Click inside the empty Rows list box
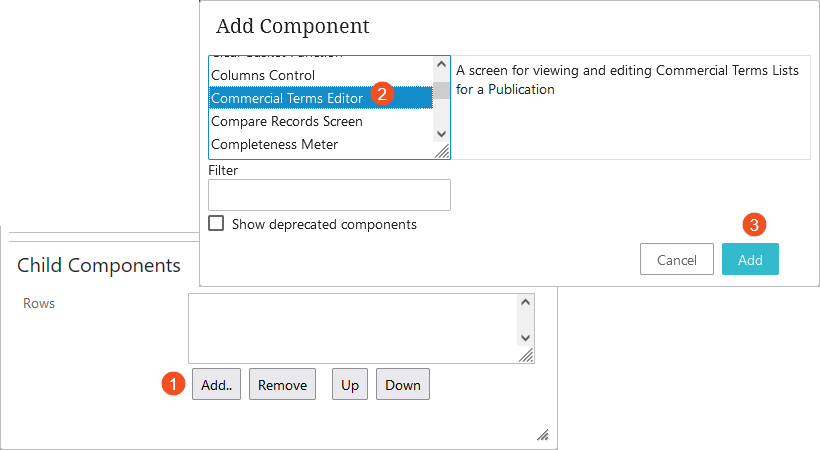 [x=353, y=328]
